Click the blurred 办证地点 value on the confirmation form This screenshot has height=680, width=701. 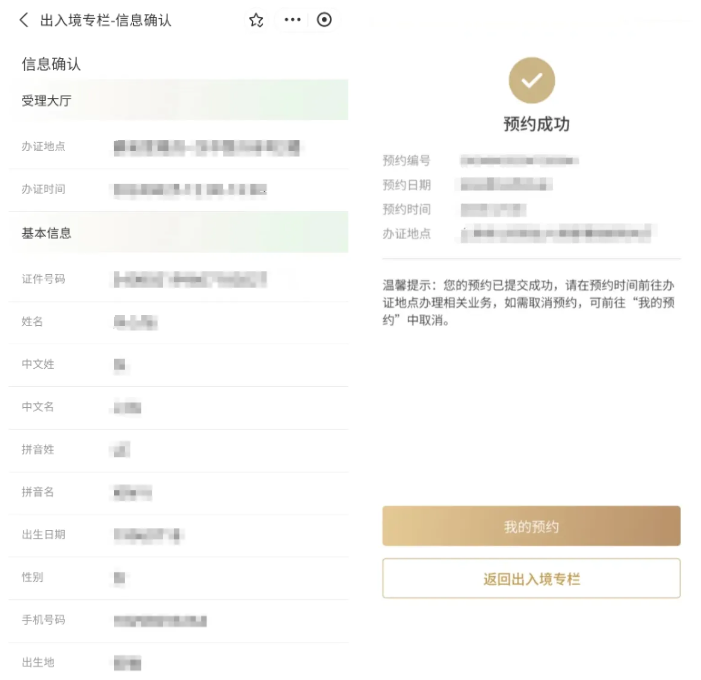(206, 147)
